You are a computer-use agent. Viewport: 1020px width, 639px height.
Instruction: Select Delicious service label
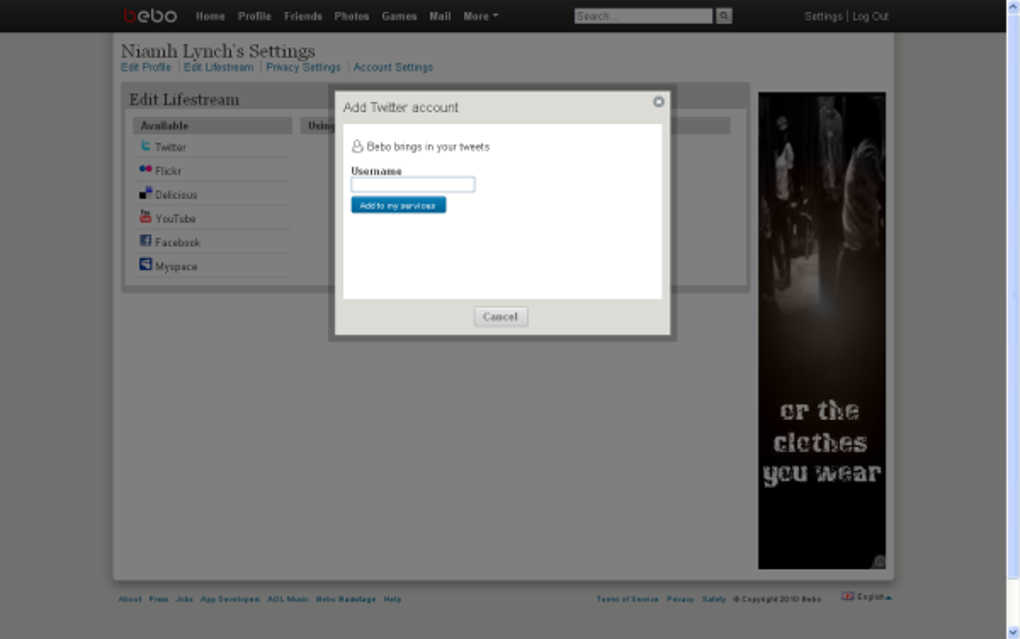coord(176,195)
